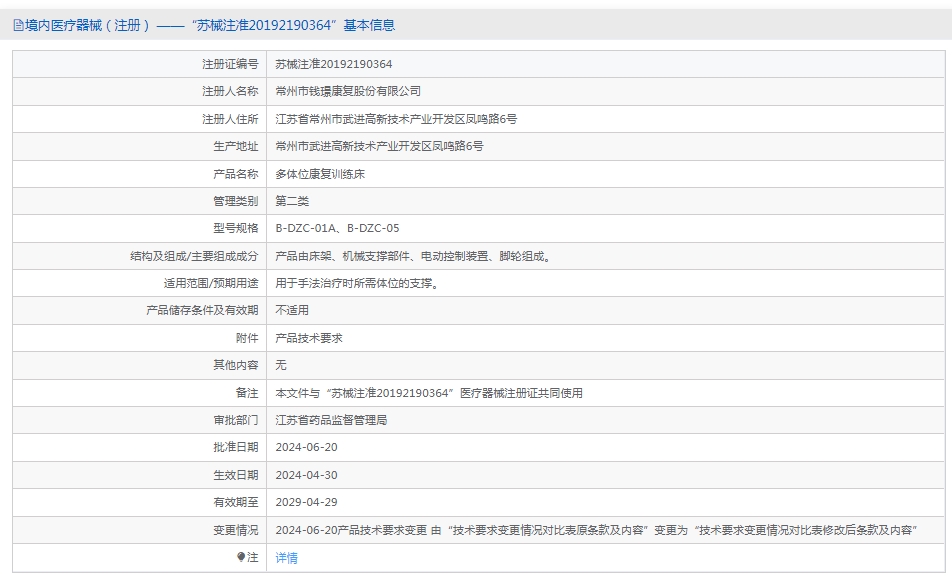Click the 适用范围/预期用途 label
The width and height of the screenshot is (952, 582).
coord(211,283)
